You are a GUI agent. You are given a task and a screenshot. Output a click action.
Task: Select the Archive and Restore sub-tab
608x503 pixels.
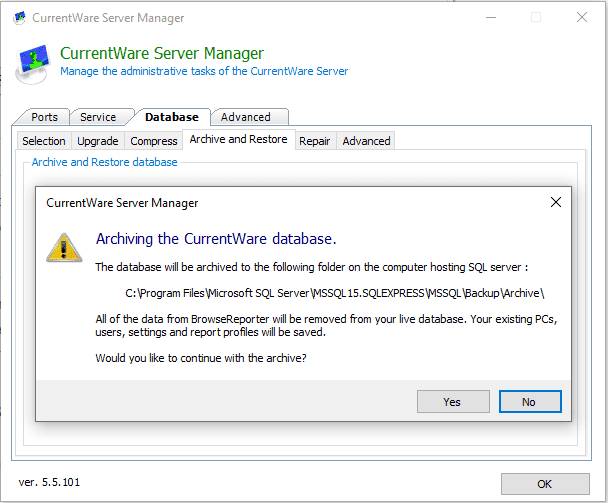tap(238, 139)
